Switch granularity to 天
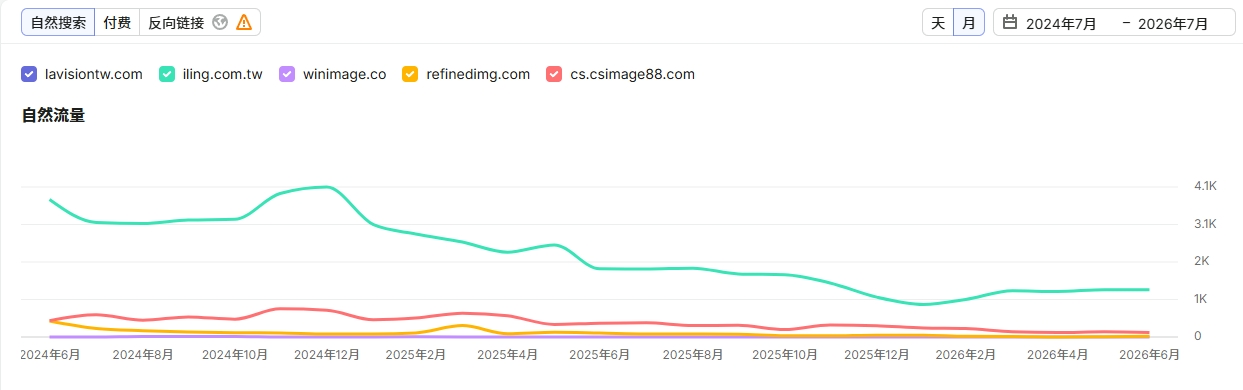 click(938, 22)
